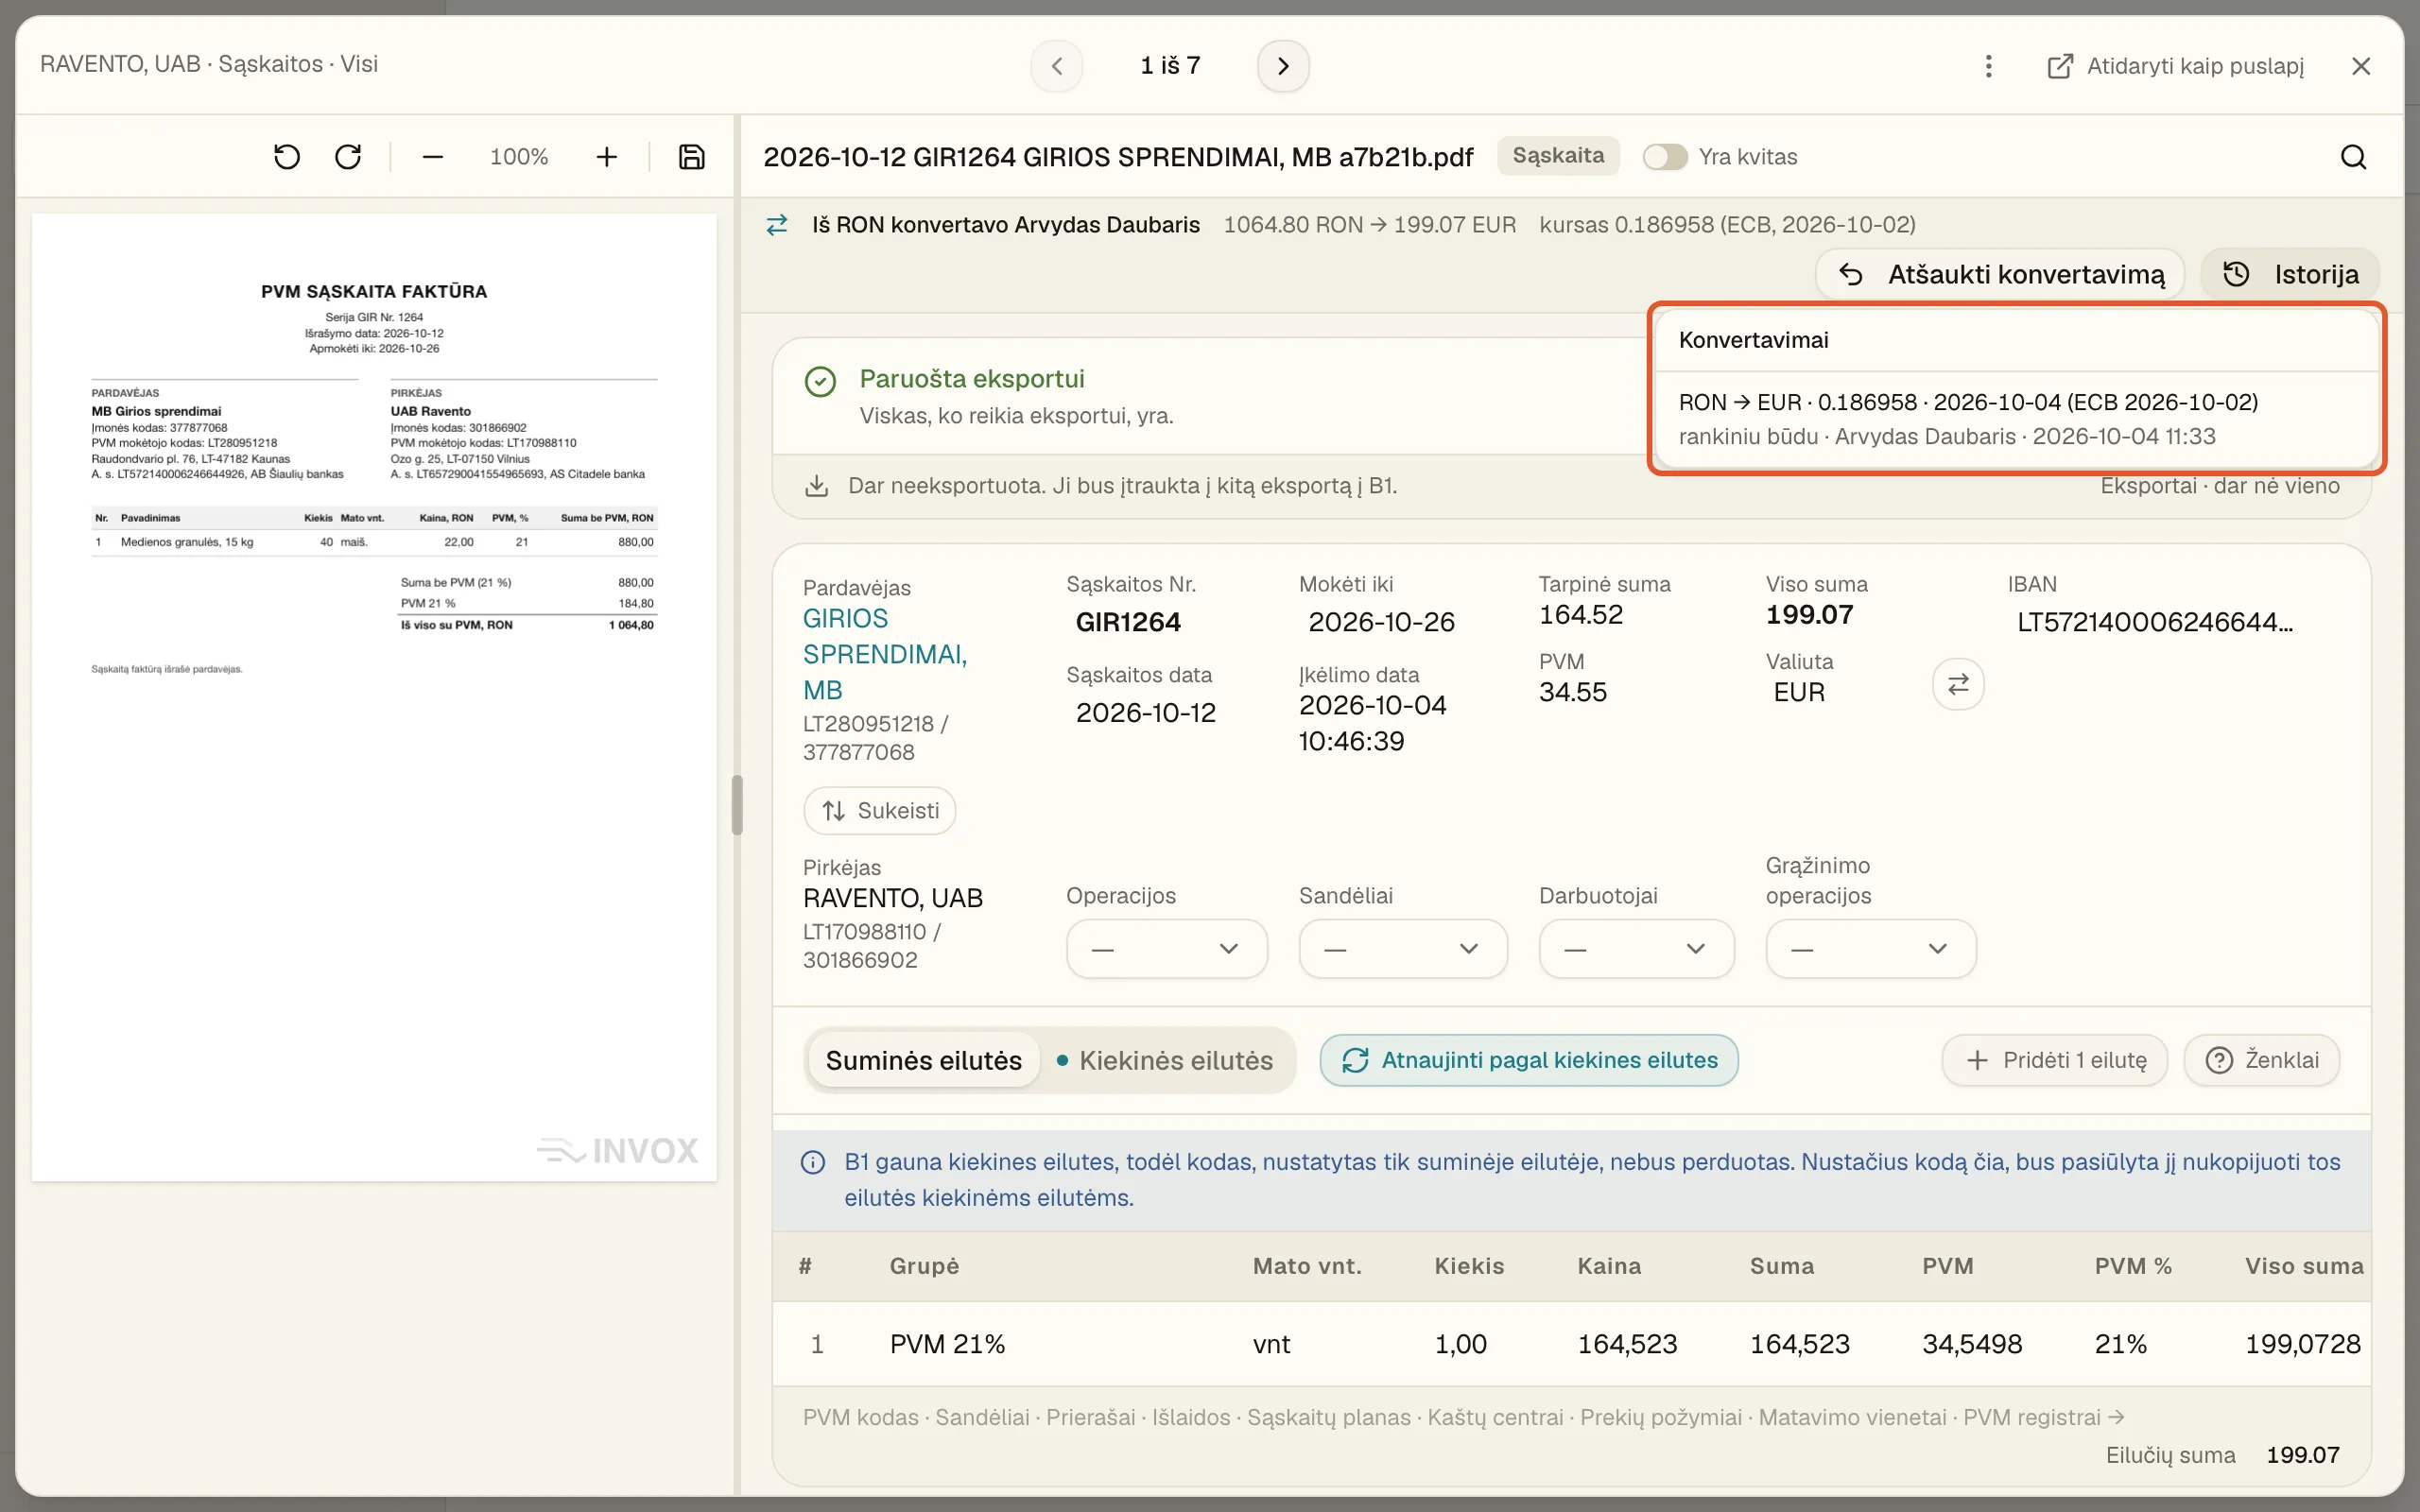2420x1512 pixels.
Task: Click the Sąskaita document type badge
Action: (x=1558, y=156)
